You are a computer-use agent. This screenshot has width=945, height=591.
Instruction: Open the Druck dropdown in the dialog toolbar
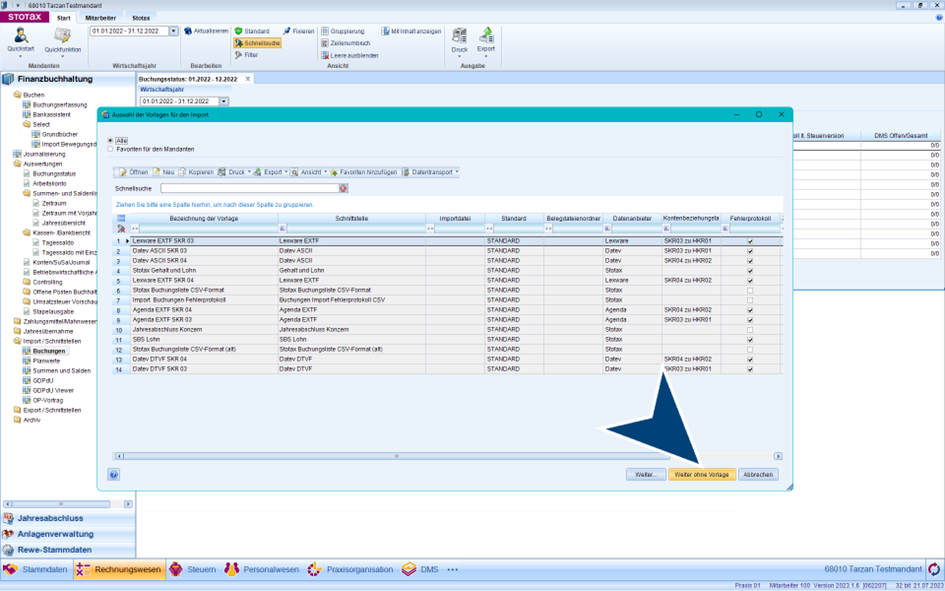[249, 172]
